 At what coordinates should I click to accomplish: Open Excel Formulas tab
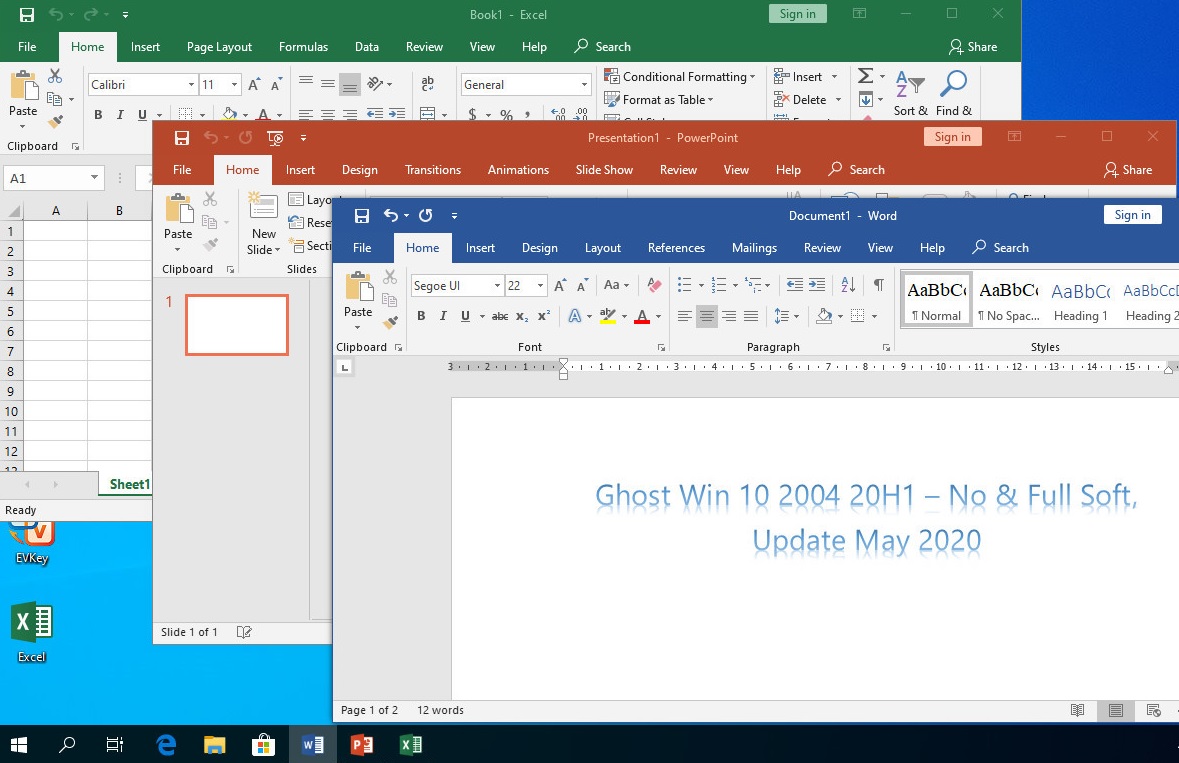point(303,47)
